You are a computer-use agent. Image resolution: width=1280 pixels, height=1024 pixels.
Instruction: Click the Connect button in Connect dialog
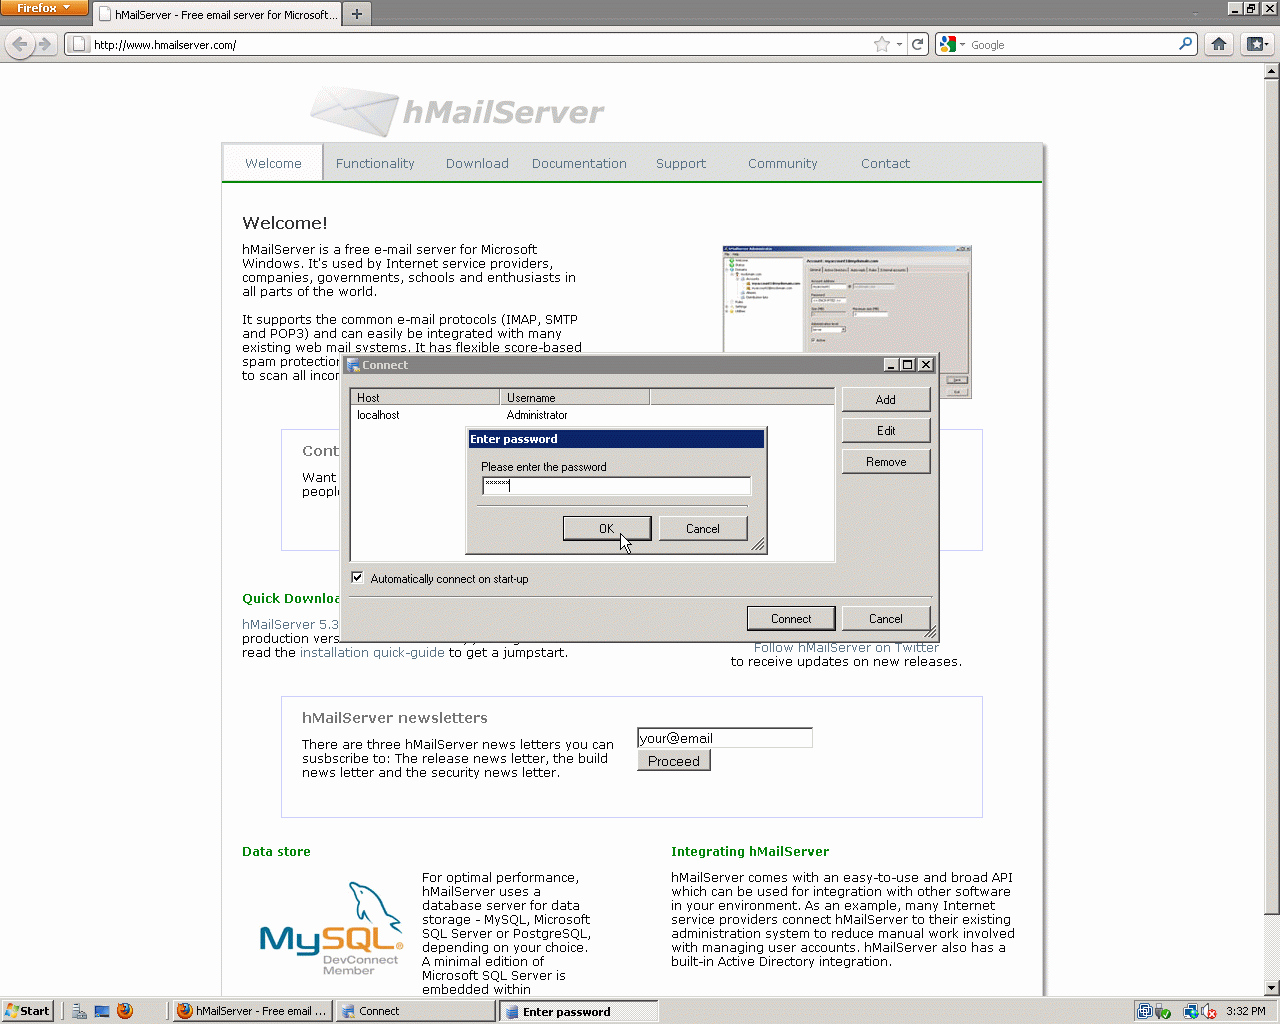(x=791, y=618)
